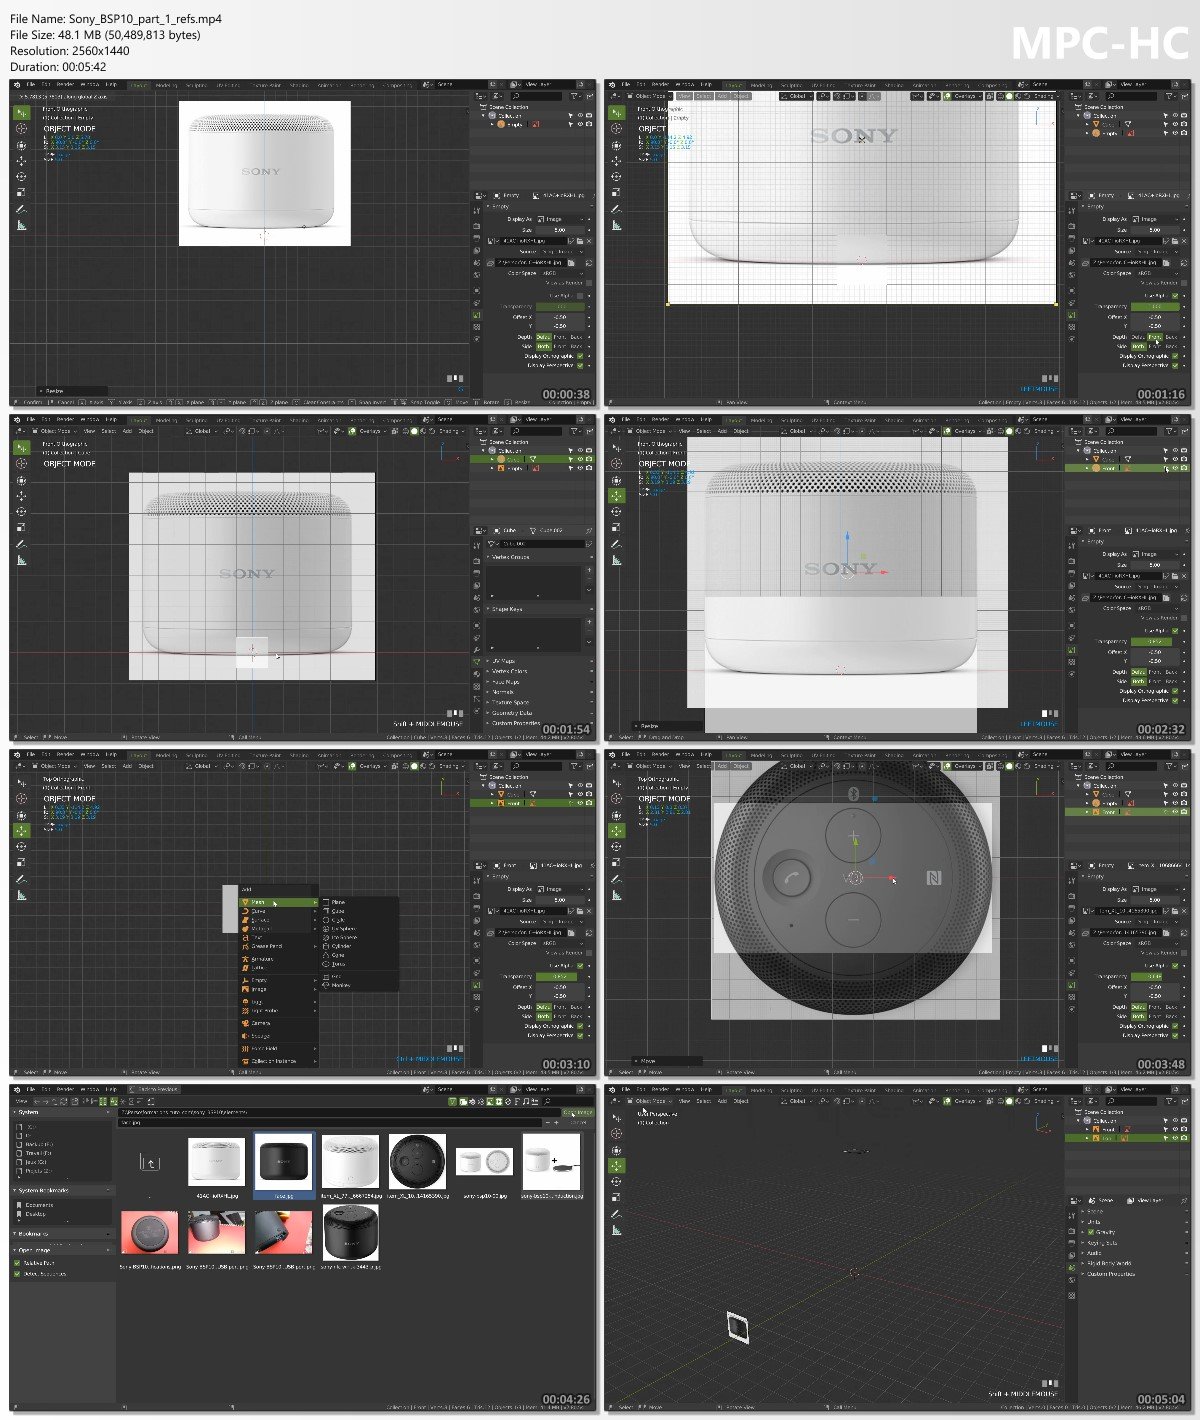
Task: Click the Offset X field in the 00:03:10 frame
Action: tap(560, 987)
